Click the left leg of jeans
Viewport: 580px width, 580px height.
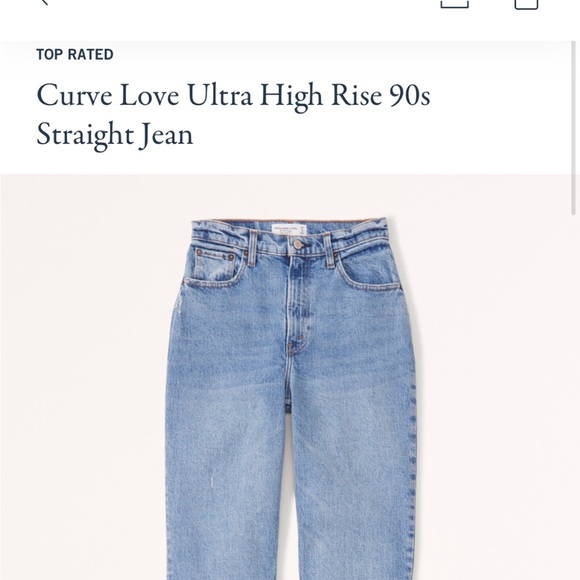point(229,481)
